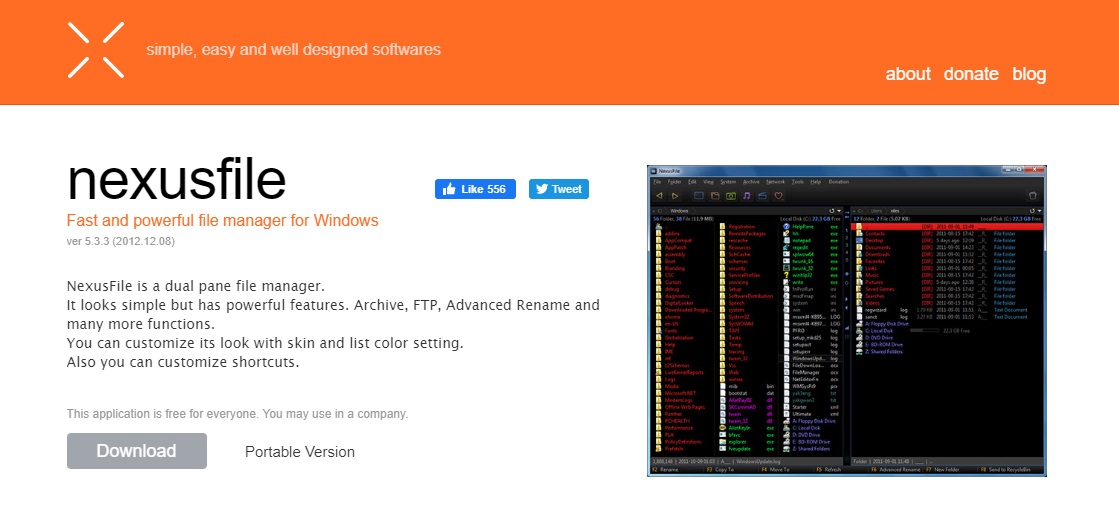Click the Facebook Like 556 button

tap(474, 189)
